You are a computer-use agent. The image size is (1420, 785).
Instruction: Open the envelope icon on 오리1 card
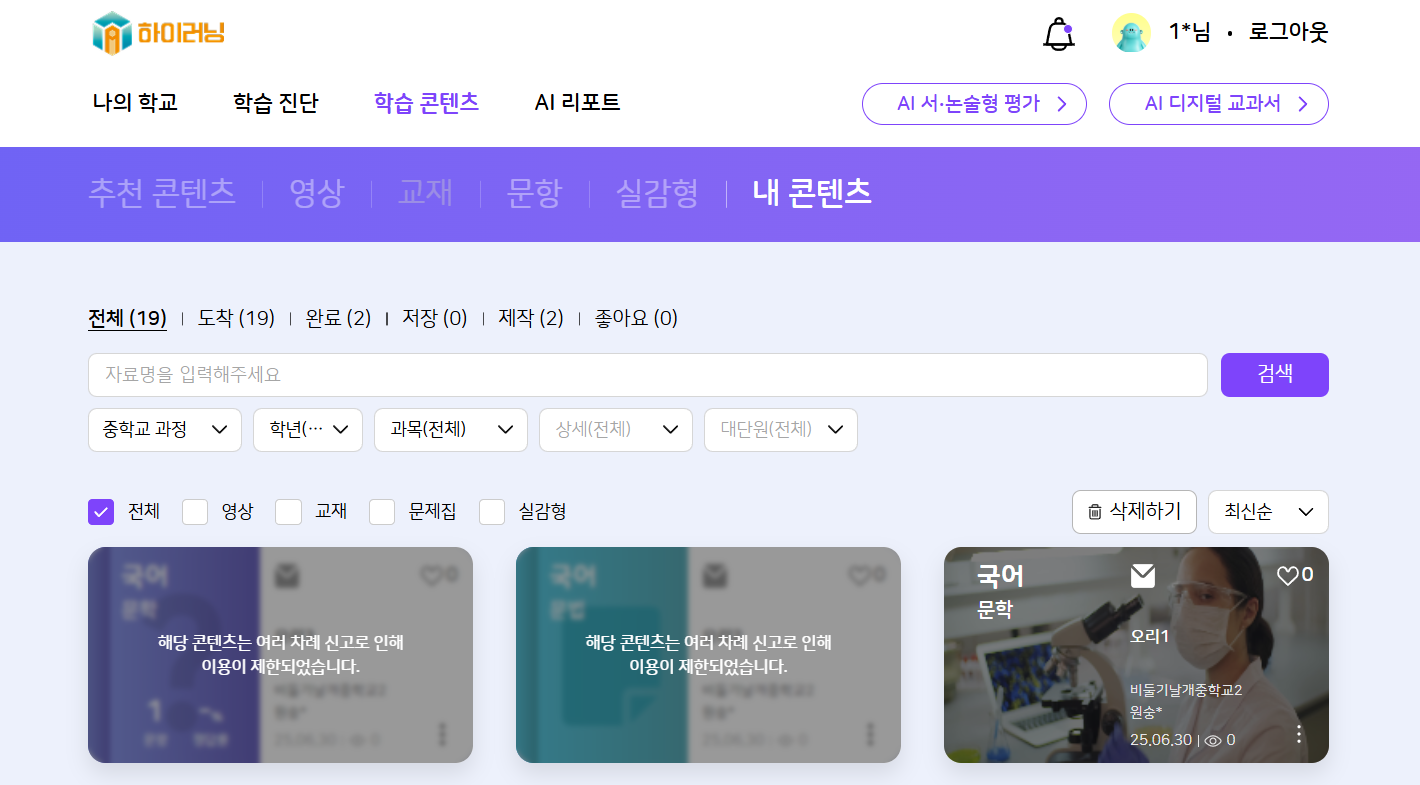(1143, 576)
